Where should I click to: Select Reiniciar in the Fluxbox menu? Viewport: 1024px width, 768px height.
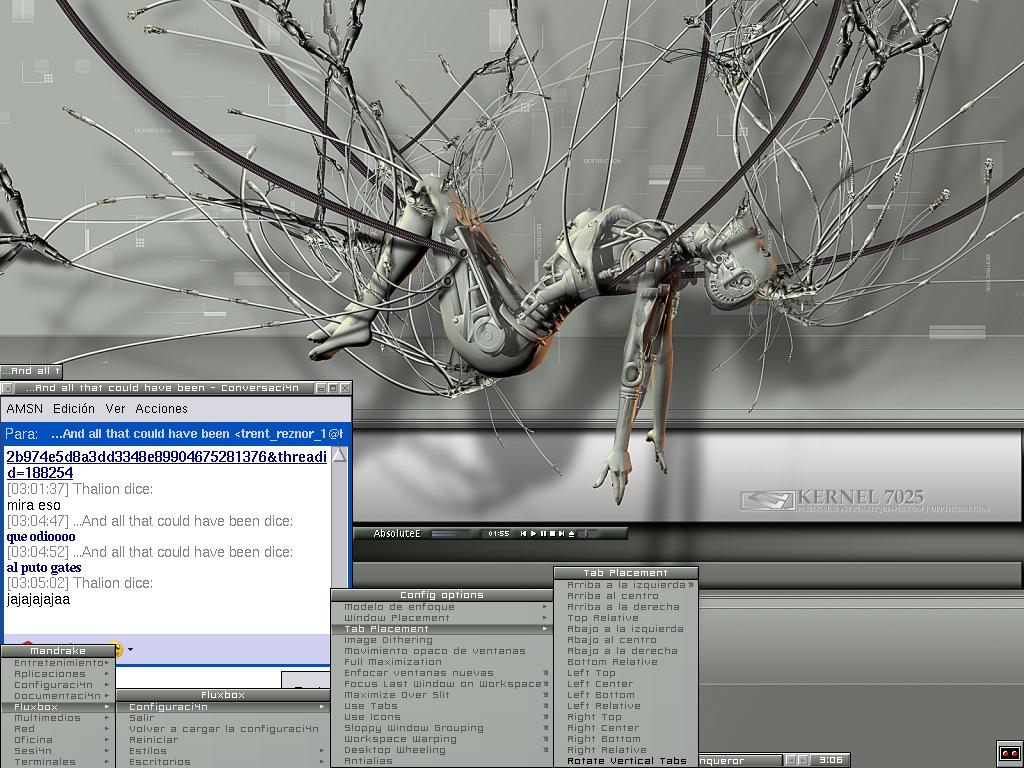click(x=153, y=740)
